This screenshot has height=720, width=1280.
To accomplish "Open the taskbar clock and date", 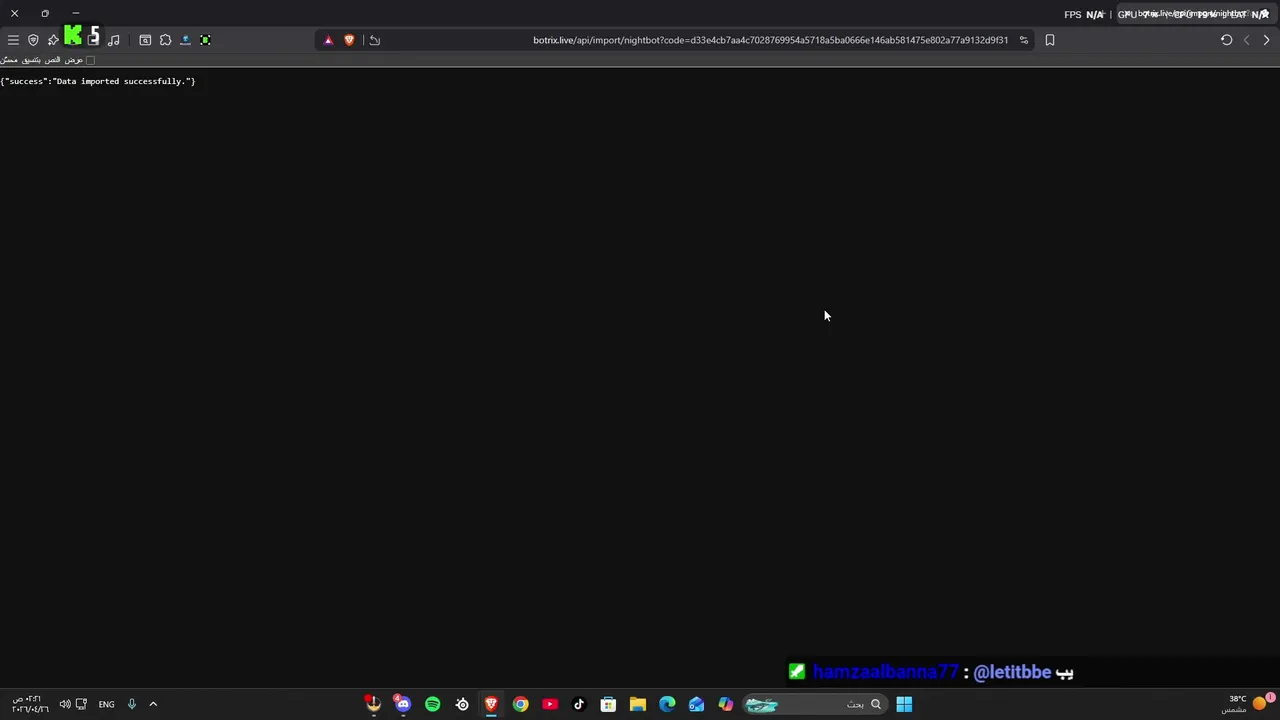I will click(x=29, y=704).
